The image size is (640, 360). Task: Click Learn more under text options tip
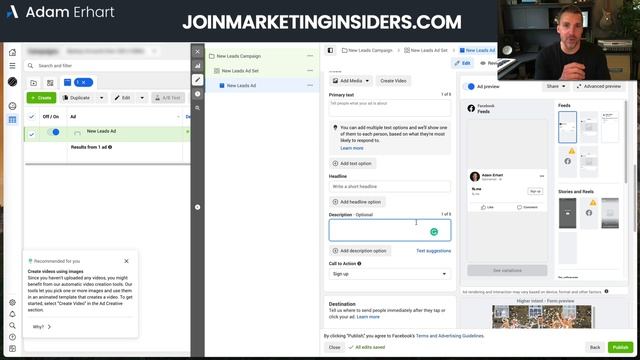pos(351,148)
